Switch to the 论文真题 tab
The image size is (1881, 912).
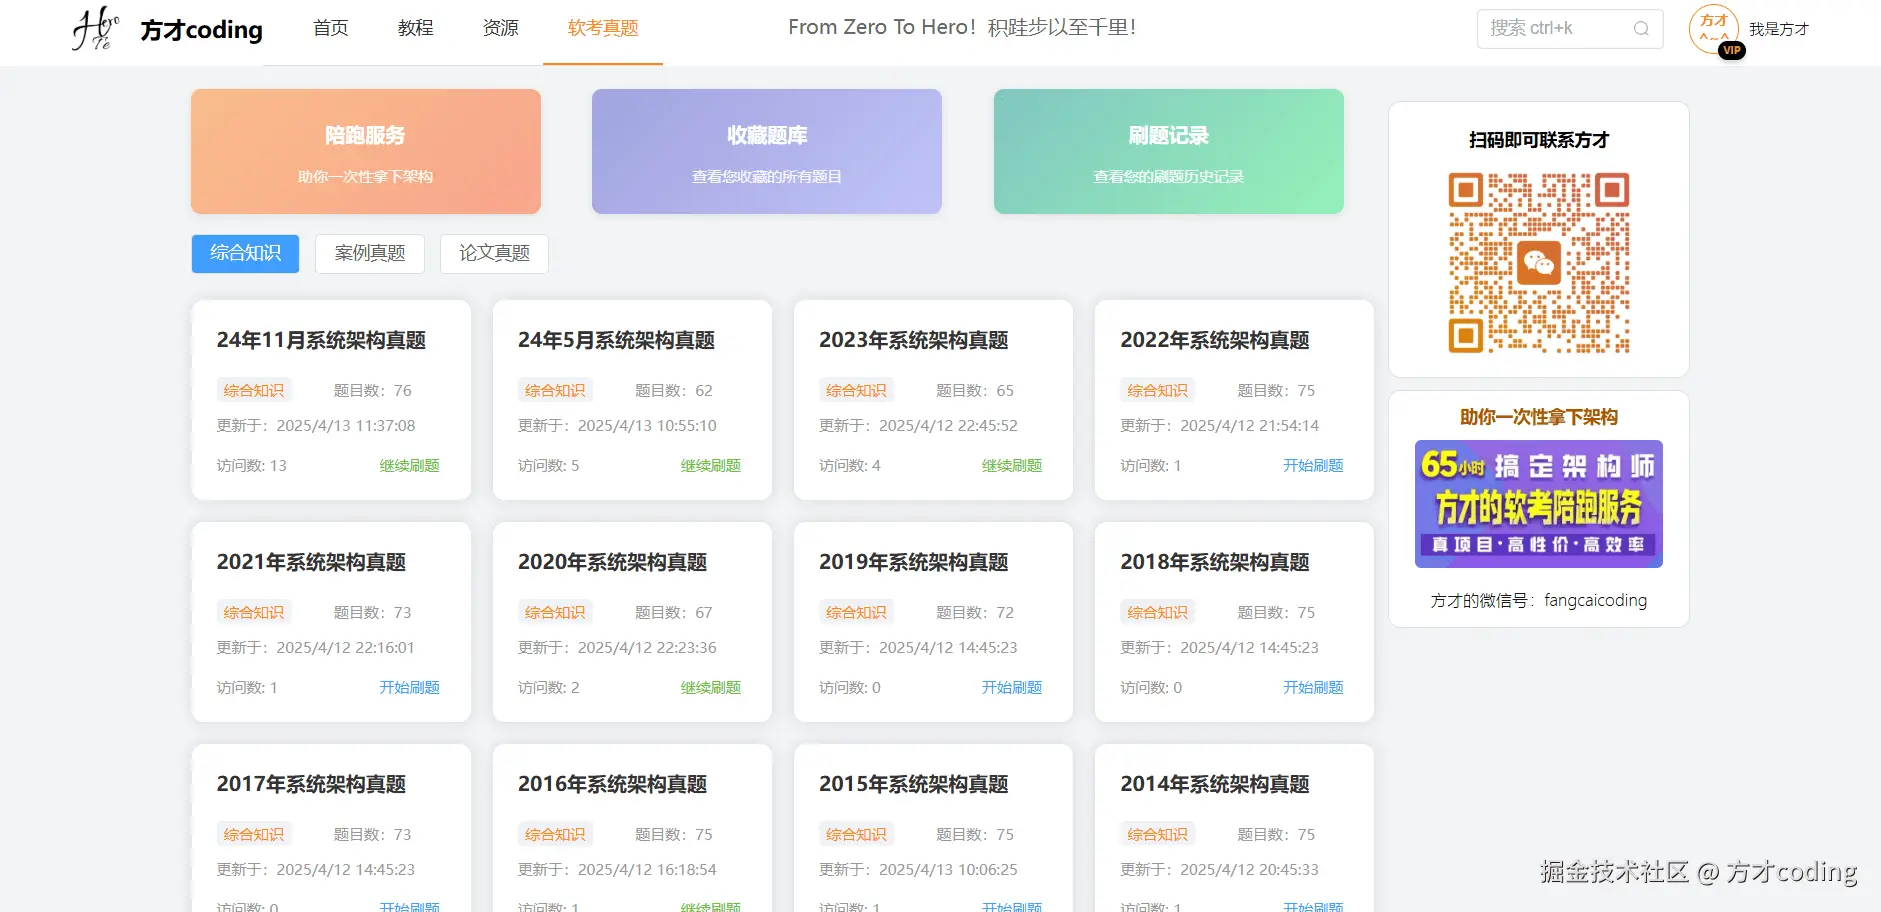494,254
